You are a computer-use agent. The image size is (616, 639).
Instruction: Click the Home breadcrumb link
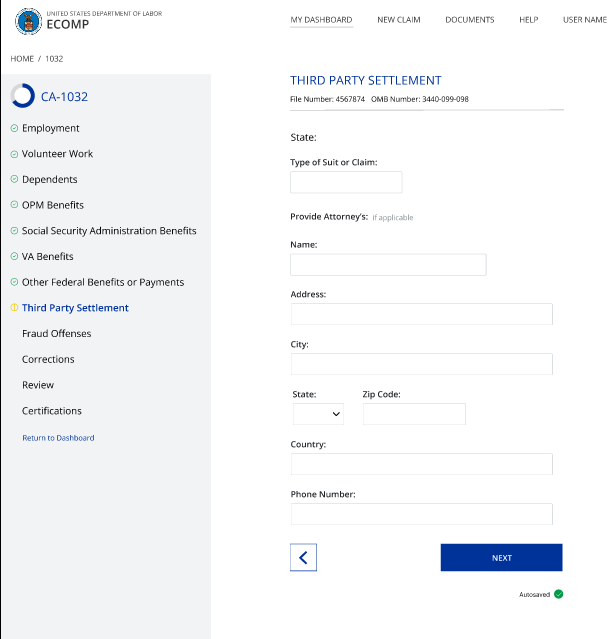(22, 59)
